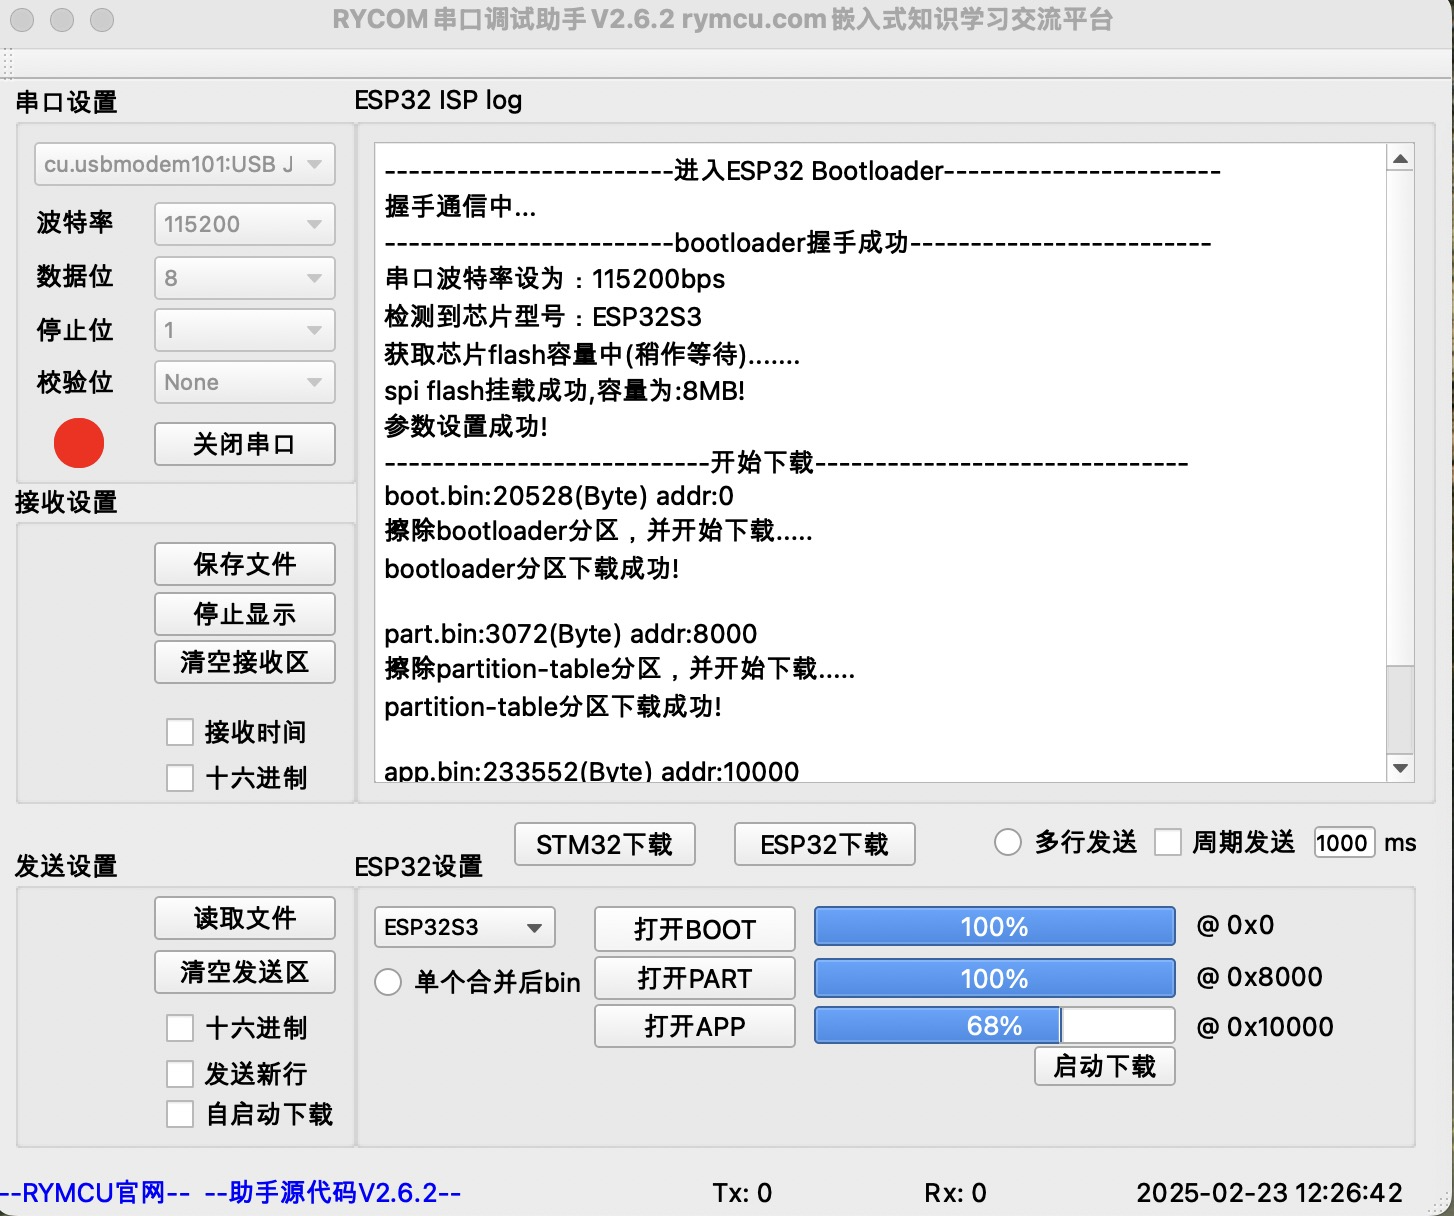Image resolution: width=1454 pixels, height=1216 pixels.
Task: Select the 单个合并后bin radio option
Action: pos(388,982)
